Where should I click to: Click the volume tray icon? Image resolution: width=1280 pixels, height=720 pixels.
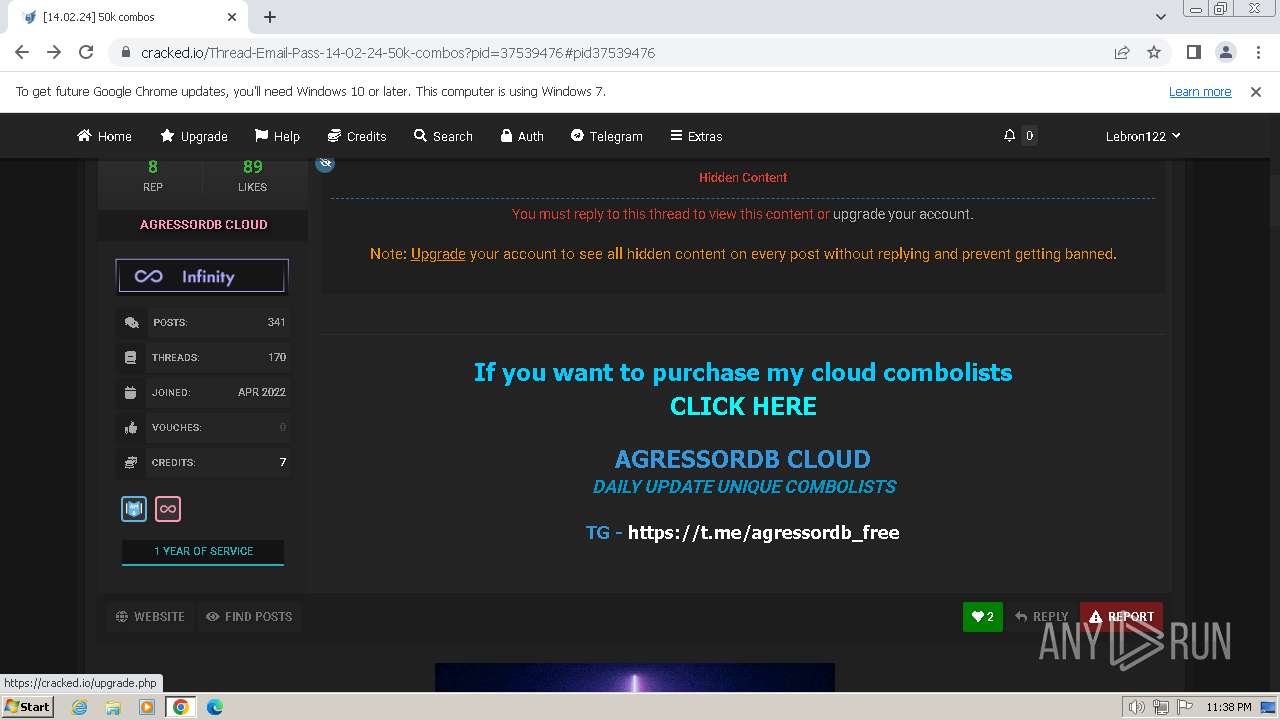pos(1136,707)
